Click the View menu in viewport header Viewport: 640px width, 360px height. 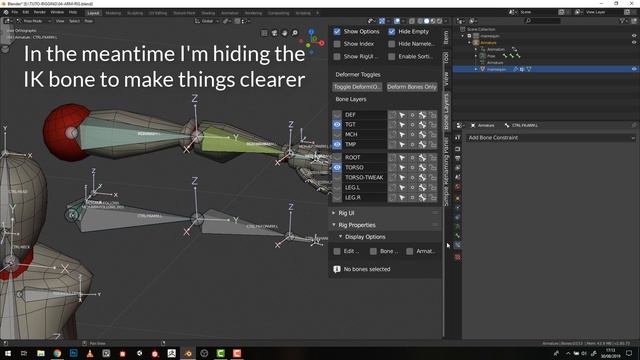[60, 21]
